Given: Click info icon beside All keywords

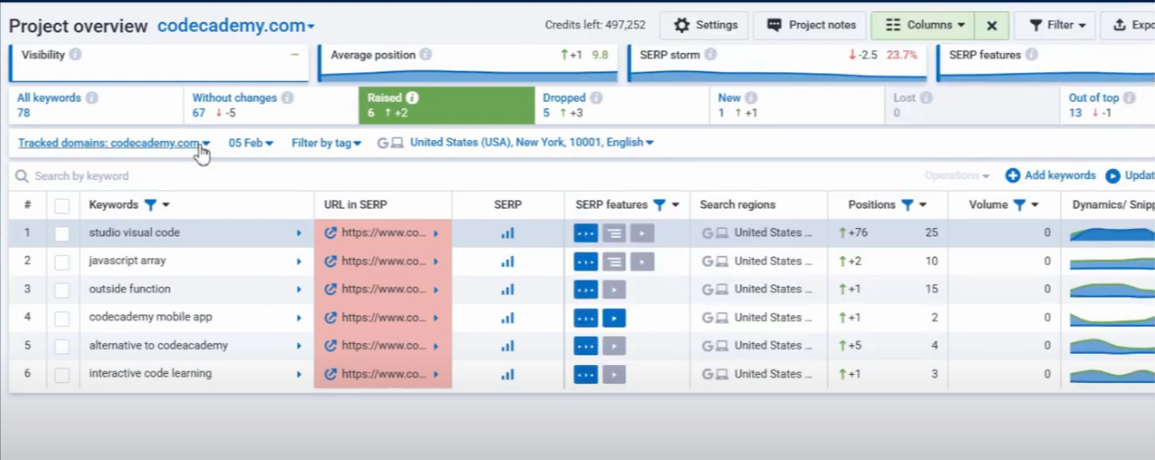Looking at the screenshot, I should (x=92, y=97).
